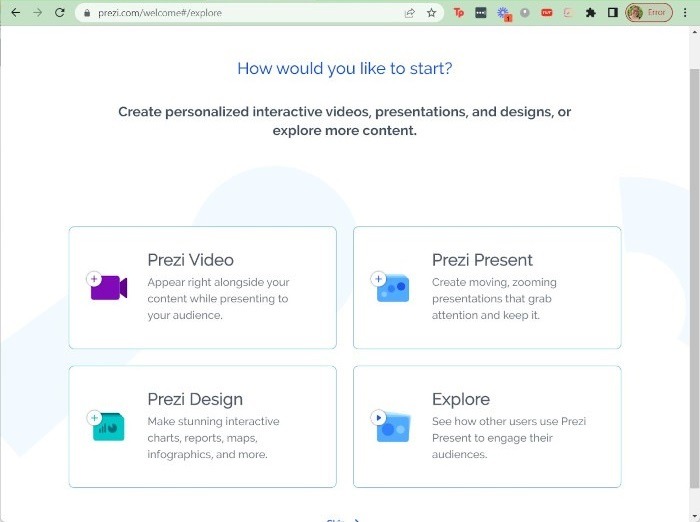The width and height of the screenshot is (700, 522).
Task: Click the page vertical scrollbar thumb
Action: point(694,279)
